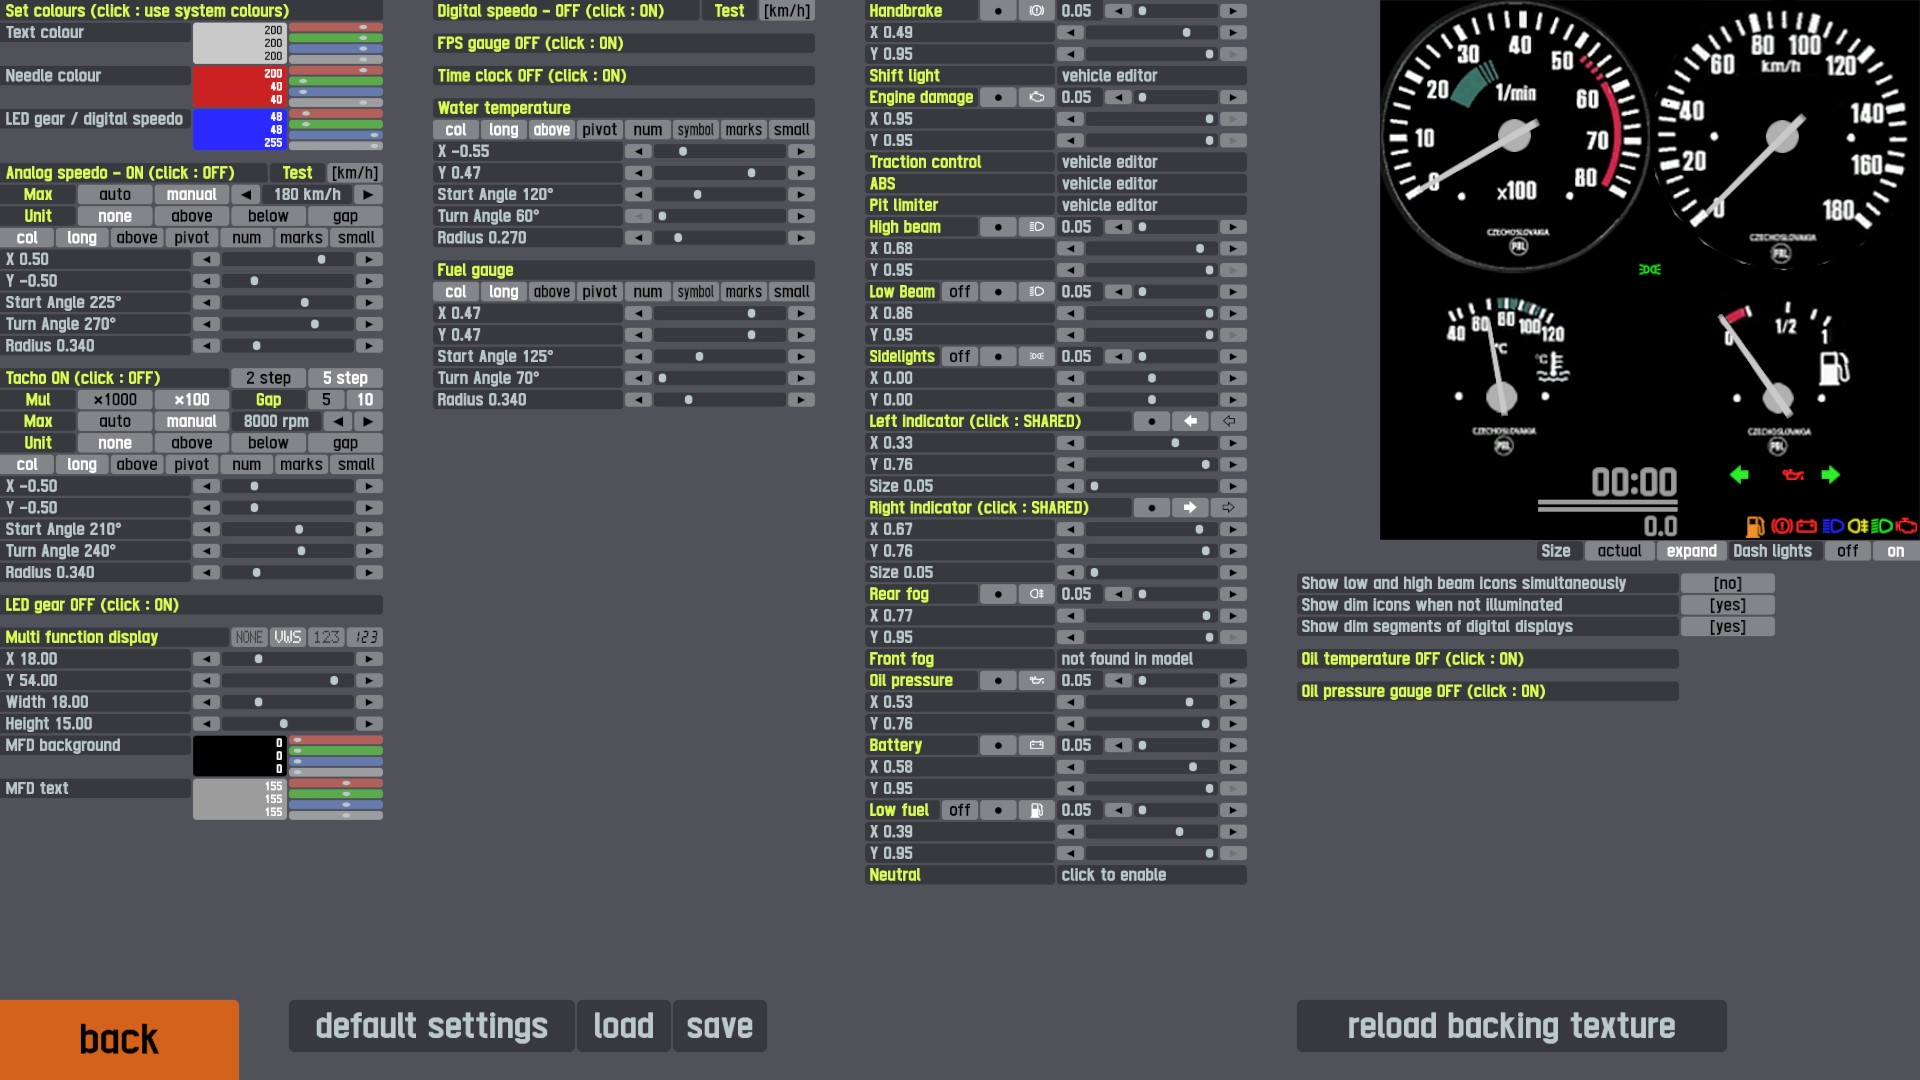This screenshot has height=1080, width=1920.
Task: Click the save button
Action: point(719,1026)
